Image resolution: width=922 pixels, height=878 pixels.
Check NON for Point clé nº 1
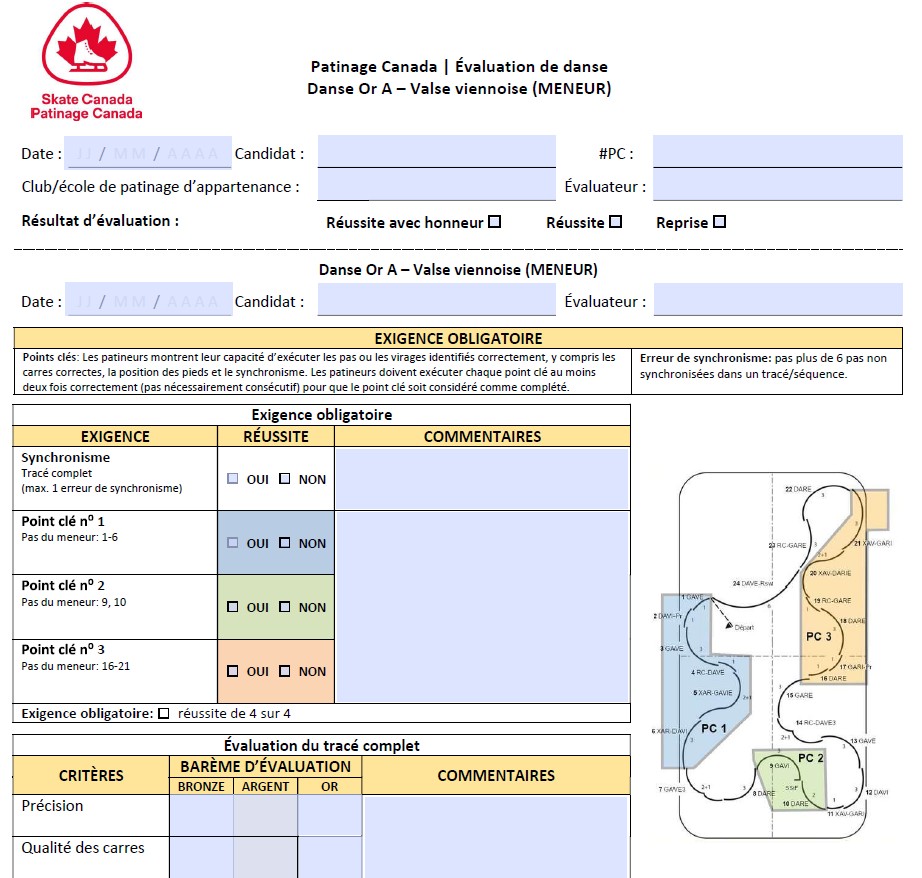[x=285, y=543]
